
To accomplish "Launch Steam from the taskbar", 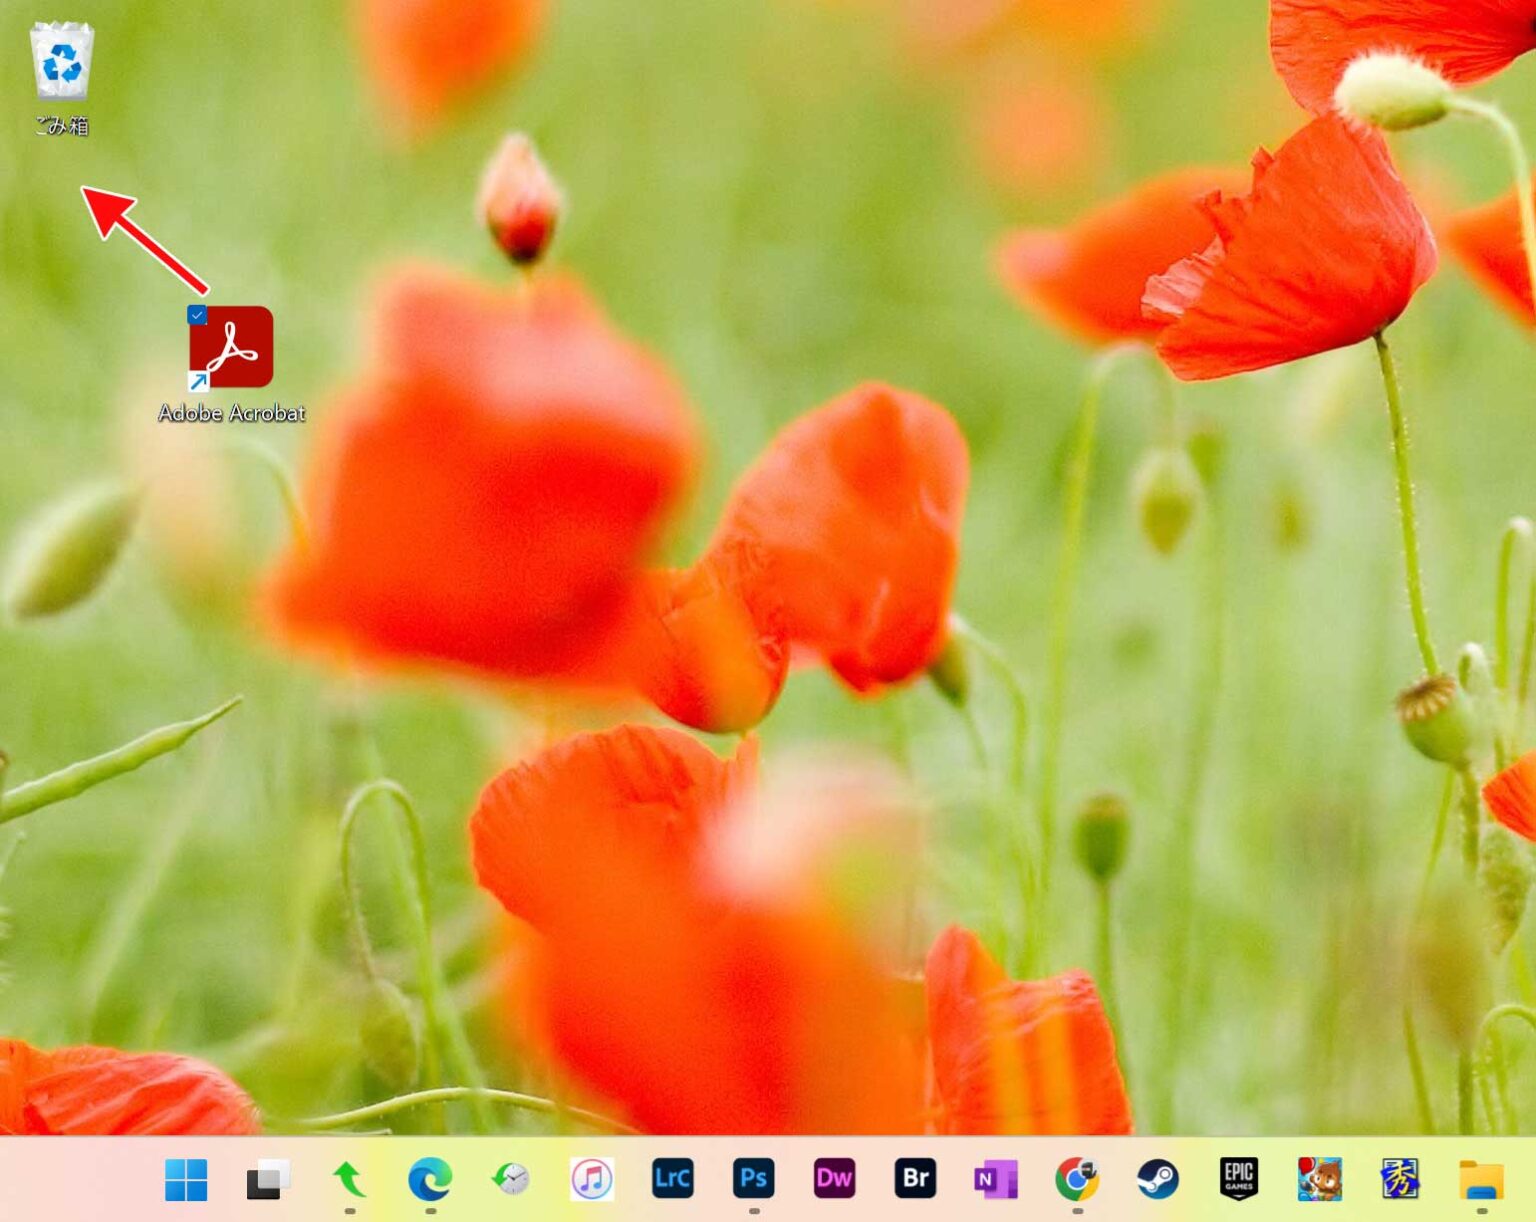I will [x=1158, y=1180].
